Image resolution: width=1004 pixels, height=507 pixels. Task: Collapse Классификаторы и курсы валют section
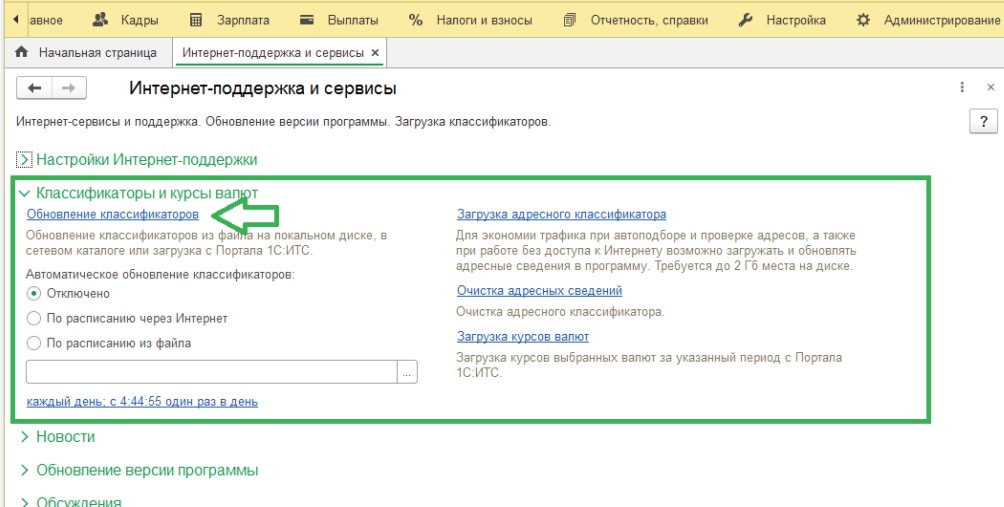pos(24,194)
